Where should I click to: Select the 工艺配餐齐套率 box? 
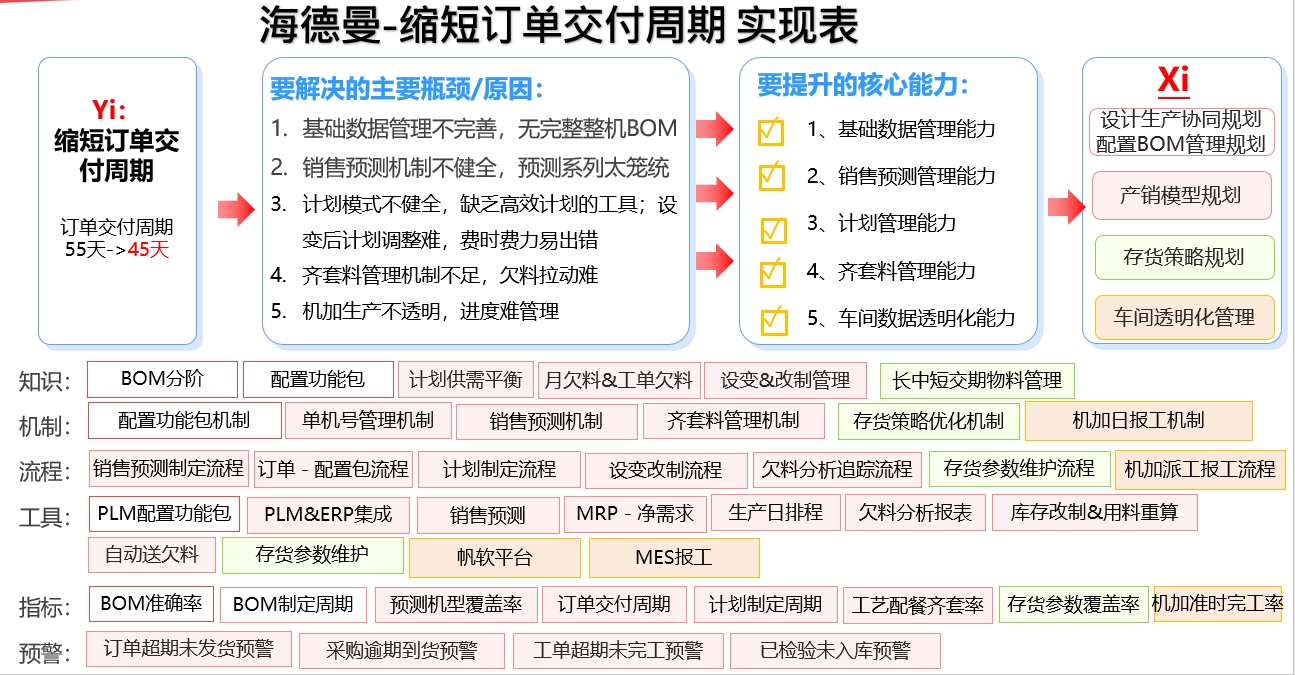[x=918, y=605]
